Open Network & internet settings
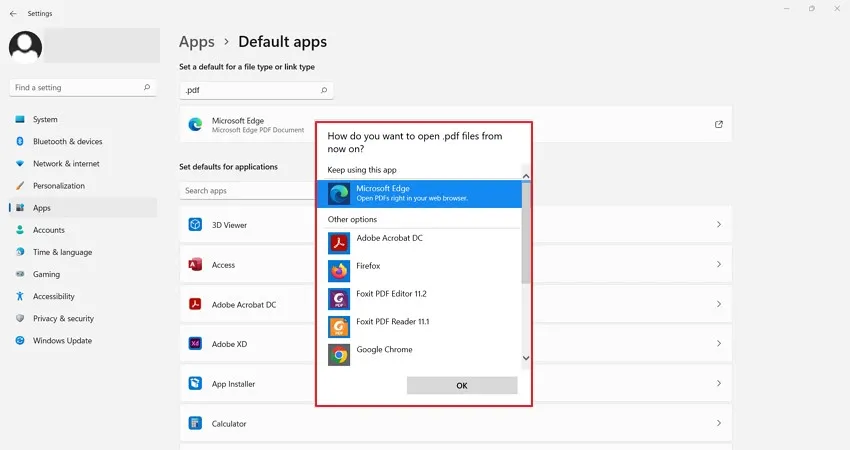 pos(83,164)
